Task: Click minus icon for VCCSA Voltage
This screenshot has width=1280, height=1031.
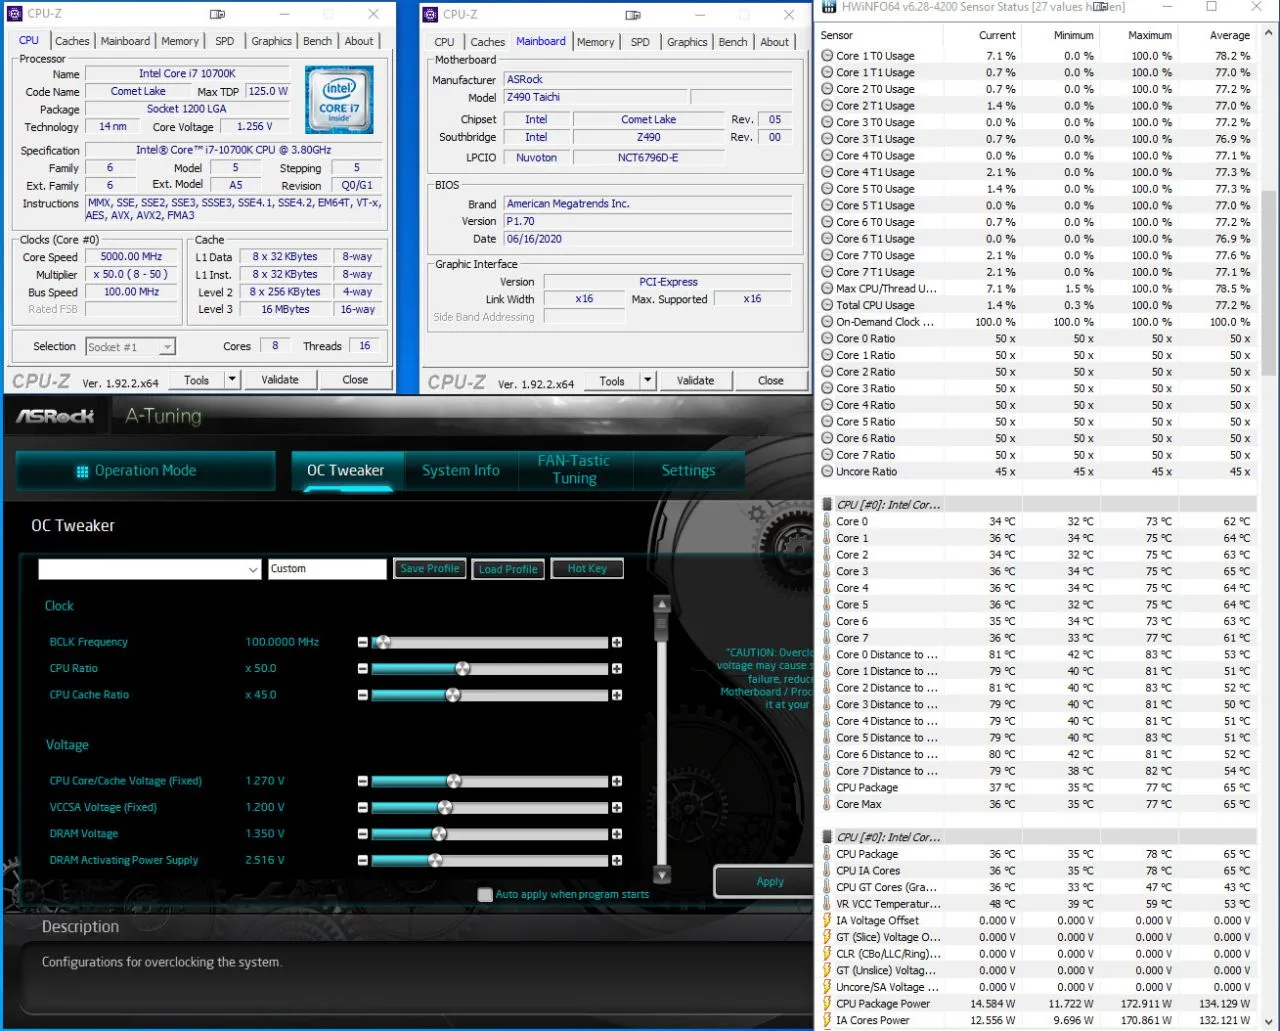Action: (x=363, y=807)
